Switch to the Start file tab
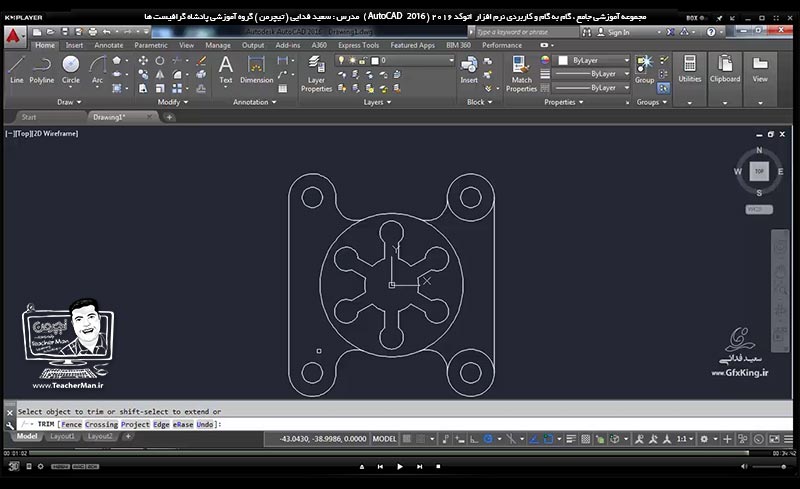800x489 pixels. tap(29, 117)
